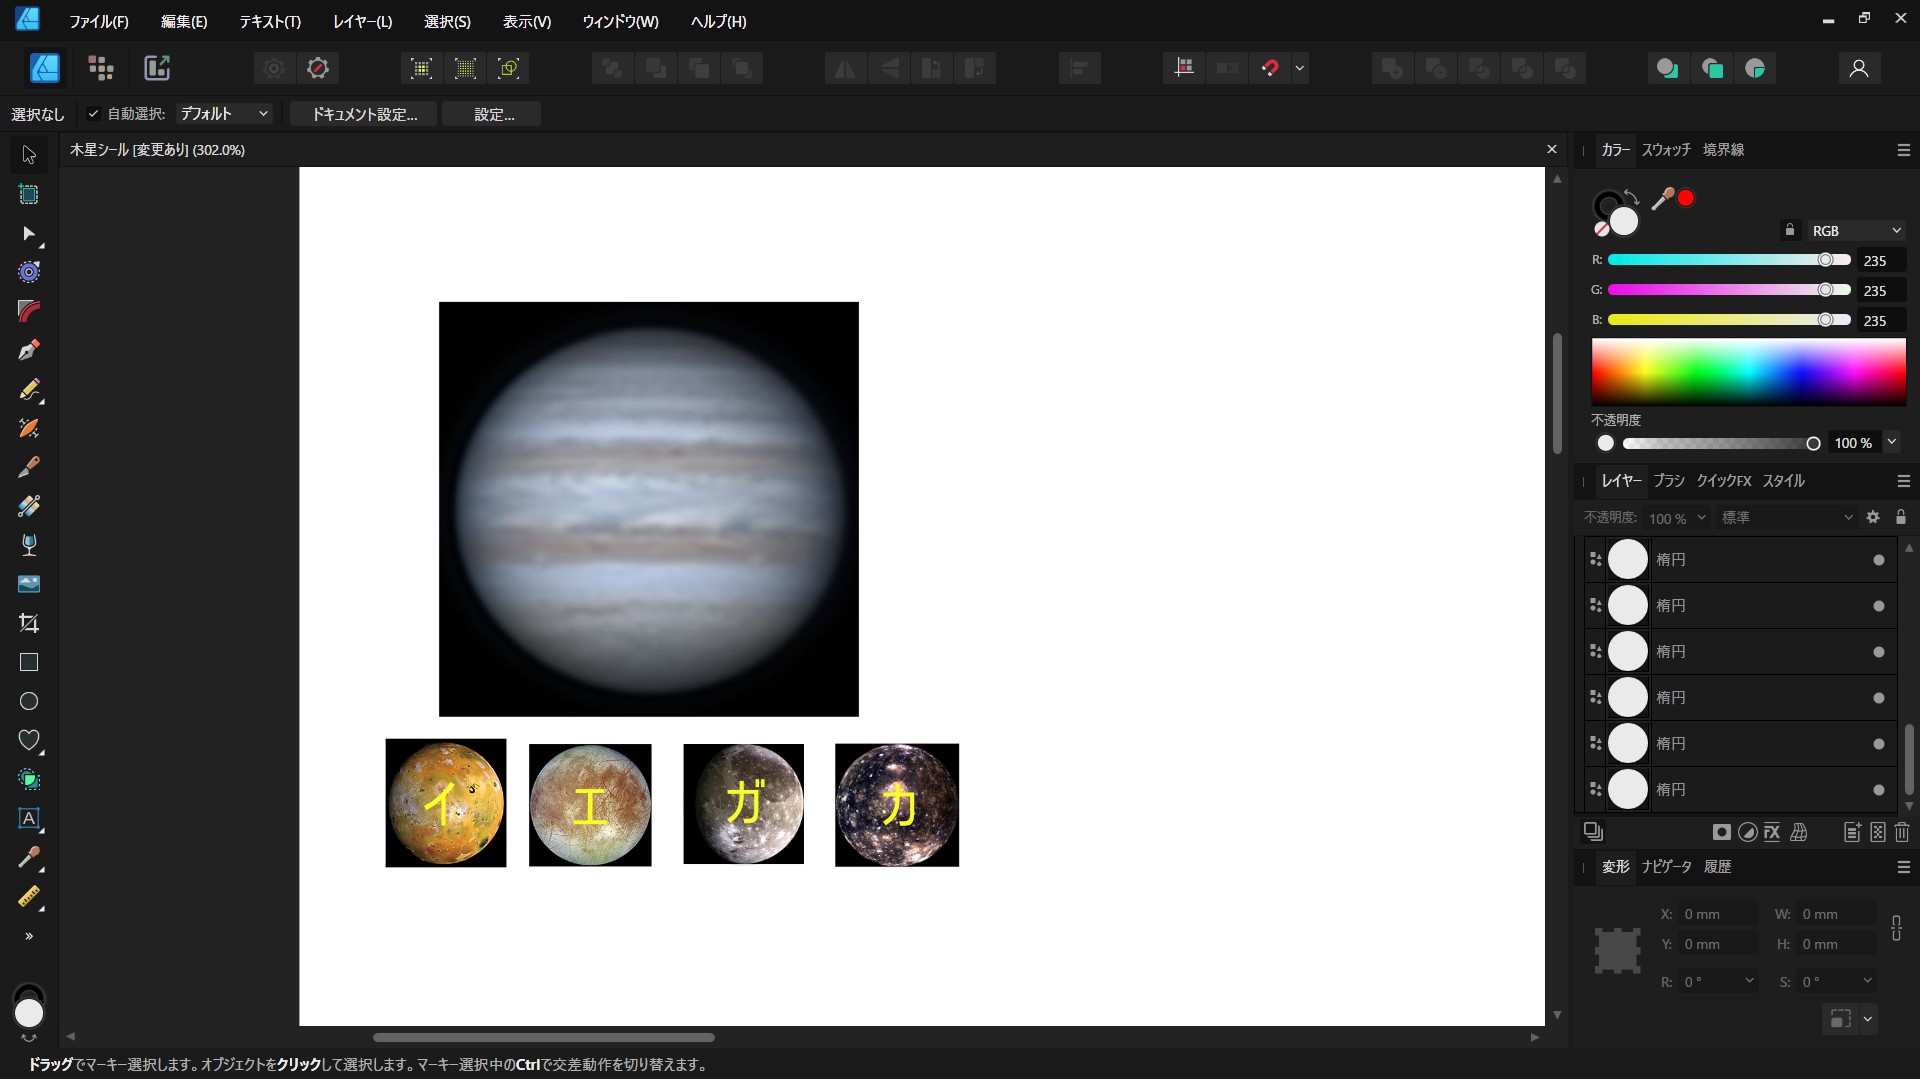The image size is (1920, 1080).
Task: Open the auto-select default dropdown
Action: 224,114
